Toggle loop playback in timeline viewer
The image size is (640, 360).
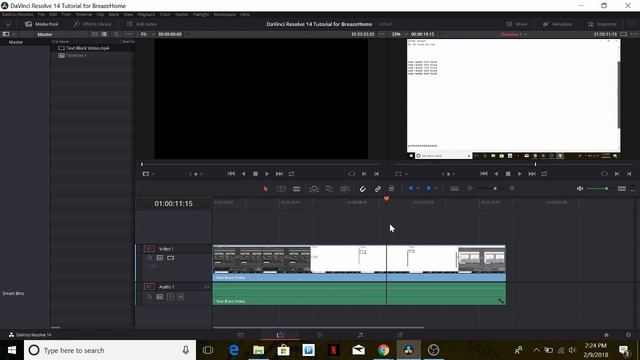click(x=544, y=173)
